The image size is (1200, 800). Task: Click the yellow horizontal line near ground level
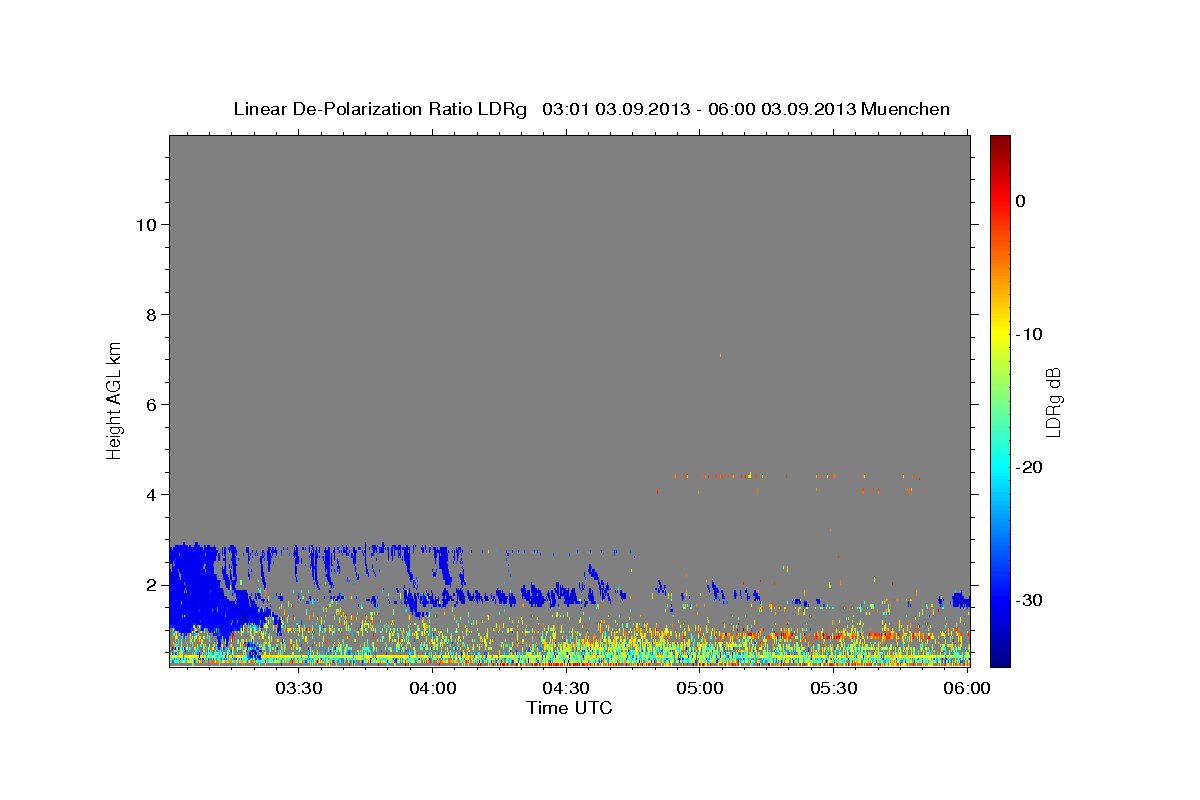569,657
